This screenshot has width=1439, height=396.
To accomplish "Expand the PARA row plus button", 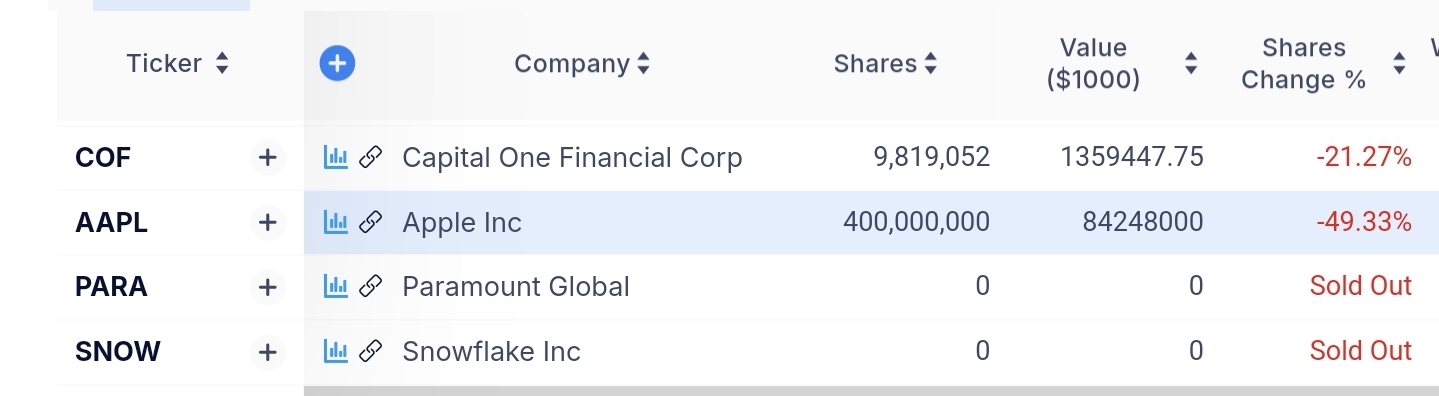I will point(267,287).
